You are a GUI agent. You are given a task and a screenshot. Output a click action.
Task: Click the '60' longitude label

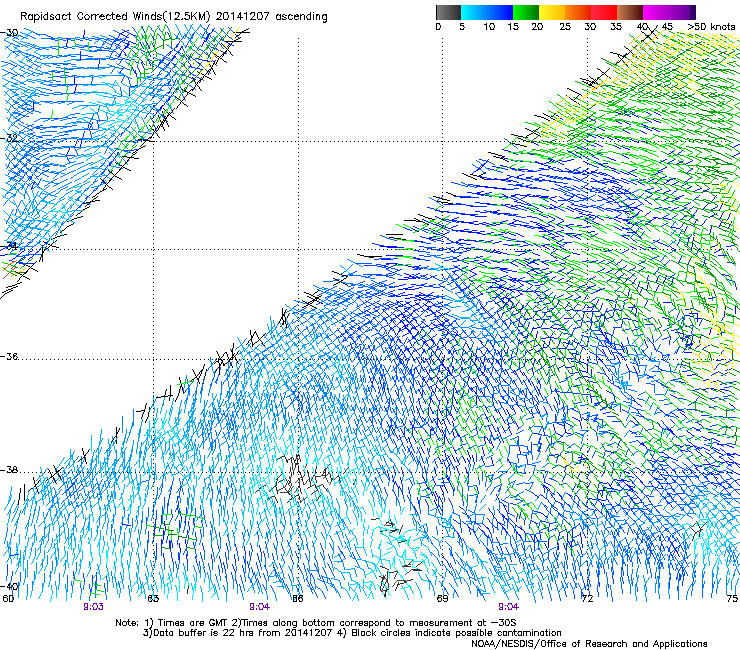coord(8,599)
